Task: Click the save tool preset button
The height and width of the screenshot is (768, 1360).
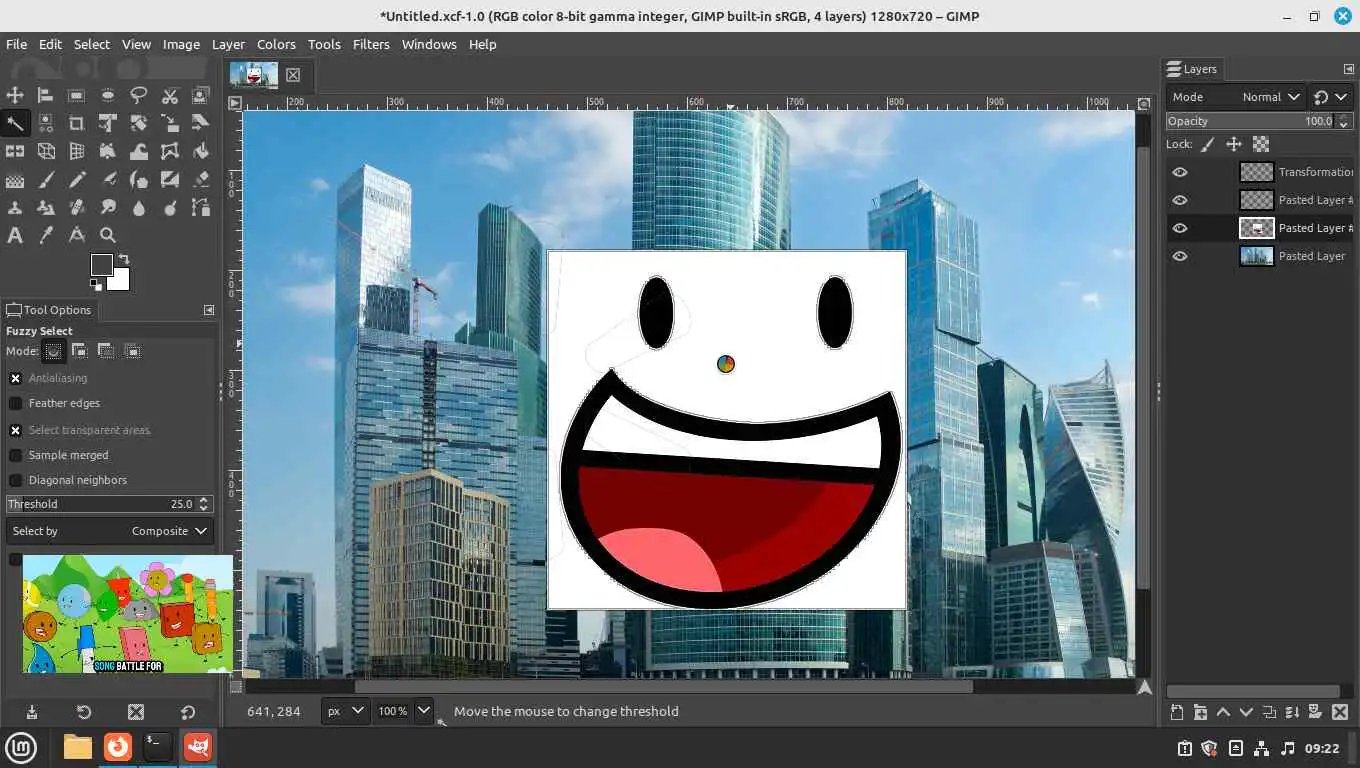Action: 32,712
